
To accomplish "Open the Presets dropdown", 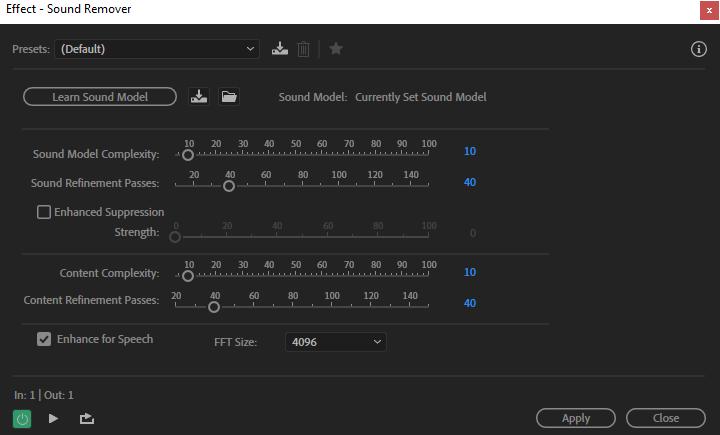I will pos(157,48).
